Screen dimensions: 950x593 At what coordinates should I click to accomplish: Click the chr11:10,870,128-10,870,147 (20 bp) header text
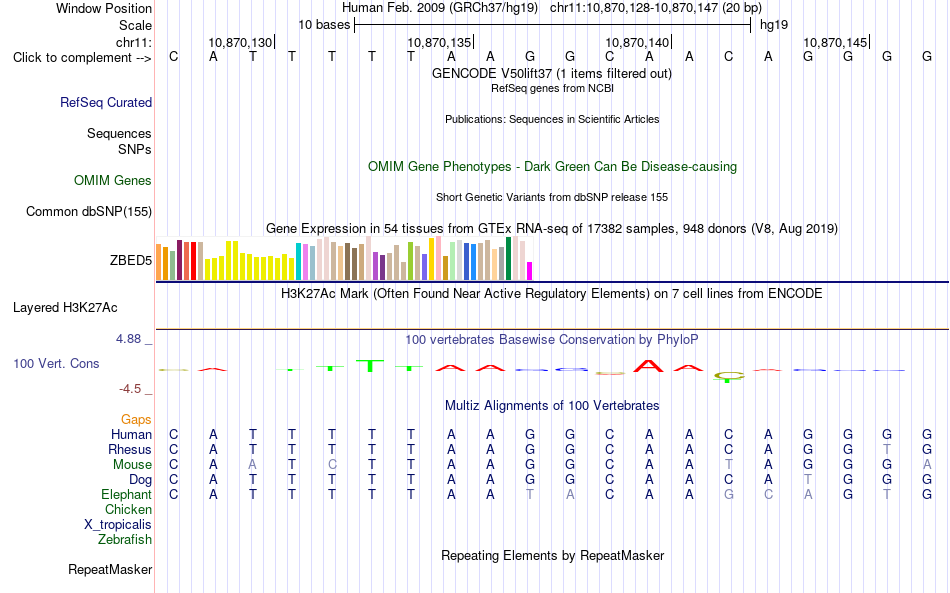point(656,8)
